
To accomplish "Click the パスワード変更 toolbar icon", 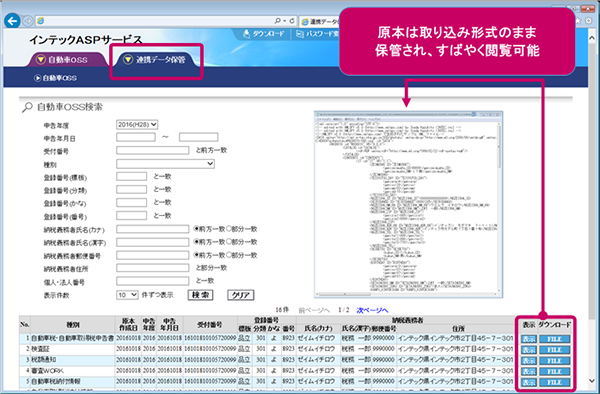I will pos(300,34).
